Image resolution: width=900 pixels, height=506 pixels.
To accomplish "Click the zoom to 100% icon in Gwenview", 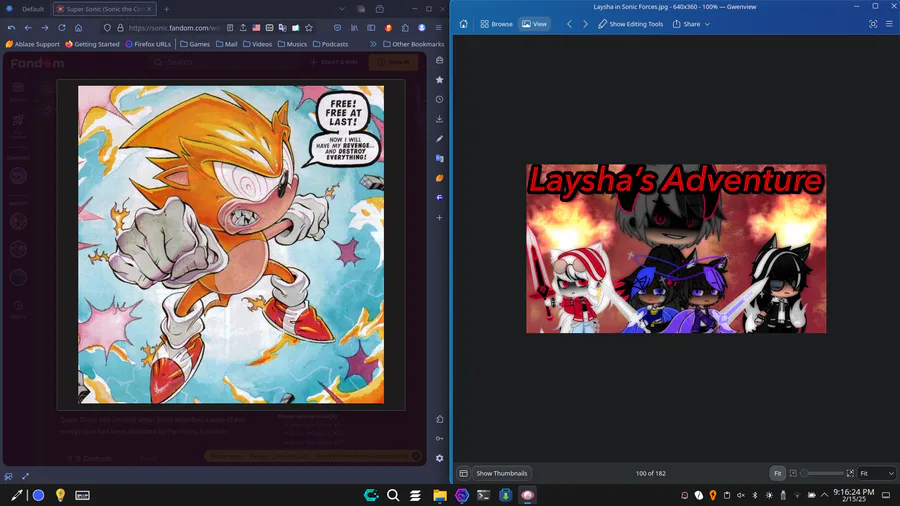I will tap(793, 473).
